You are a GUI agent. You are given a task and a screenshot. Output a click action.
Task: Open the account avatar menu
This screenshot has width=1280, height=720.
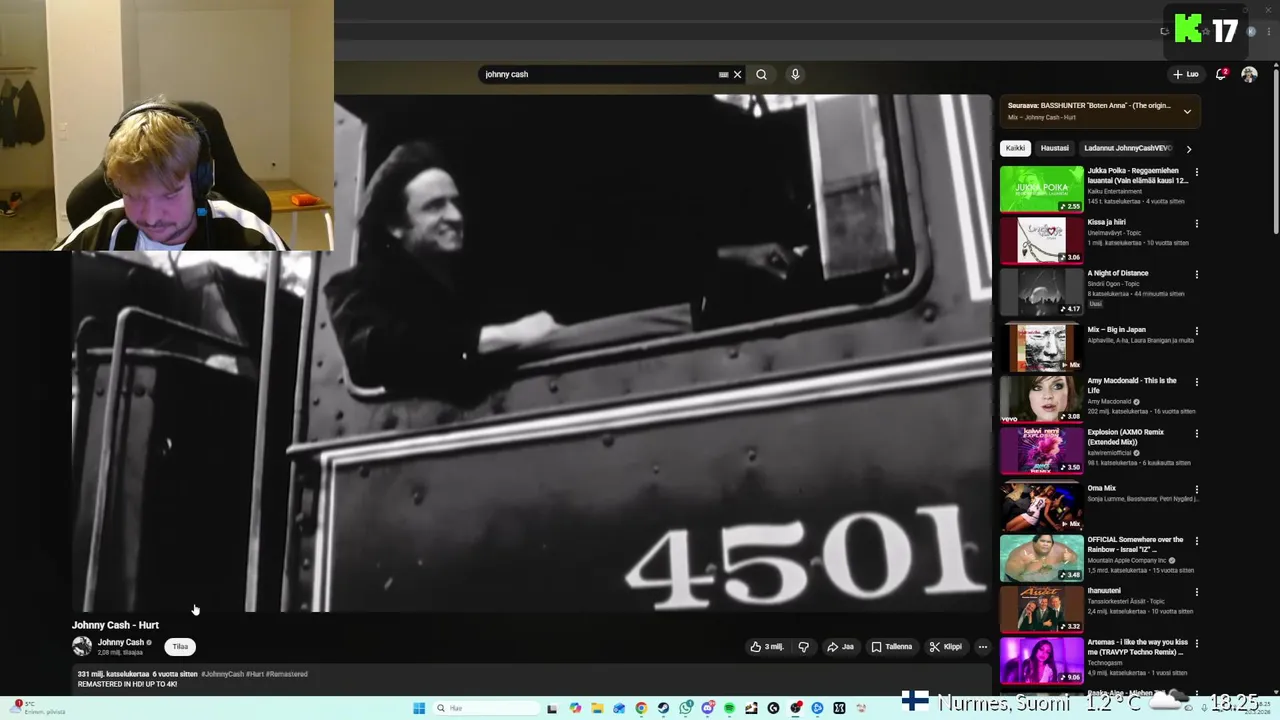click(1249, 74)
